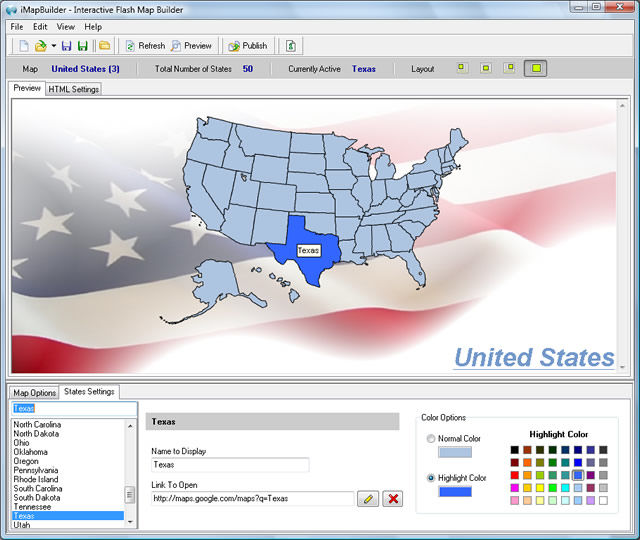Select the Highlight Color radio button
Viewport: 640px width, 540px height.
[x=431, y=478]
